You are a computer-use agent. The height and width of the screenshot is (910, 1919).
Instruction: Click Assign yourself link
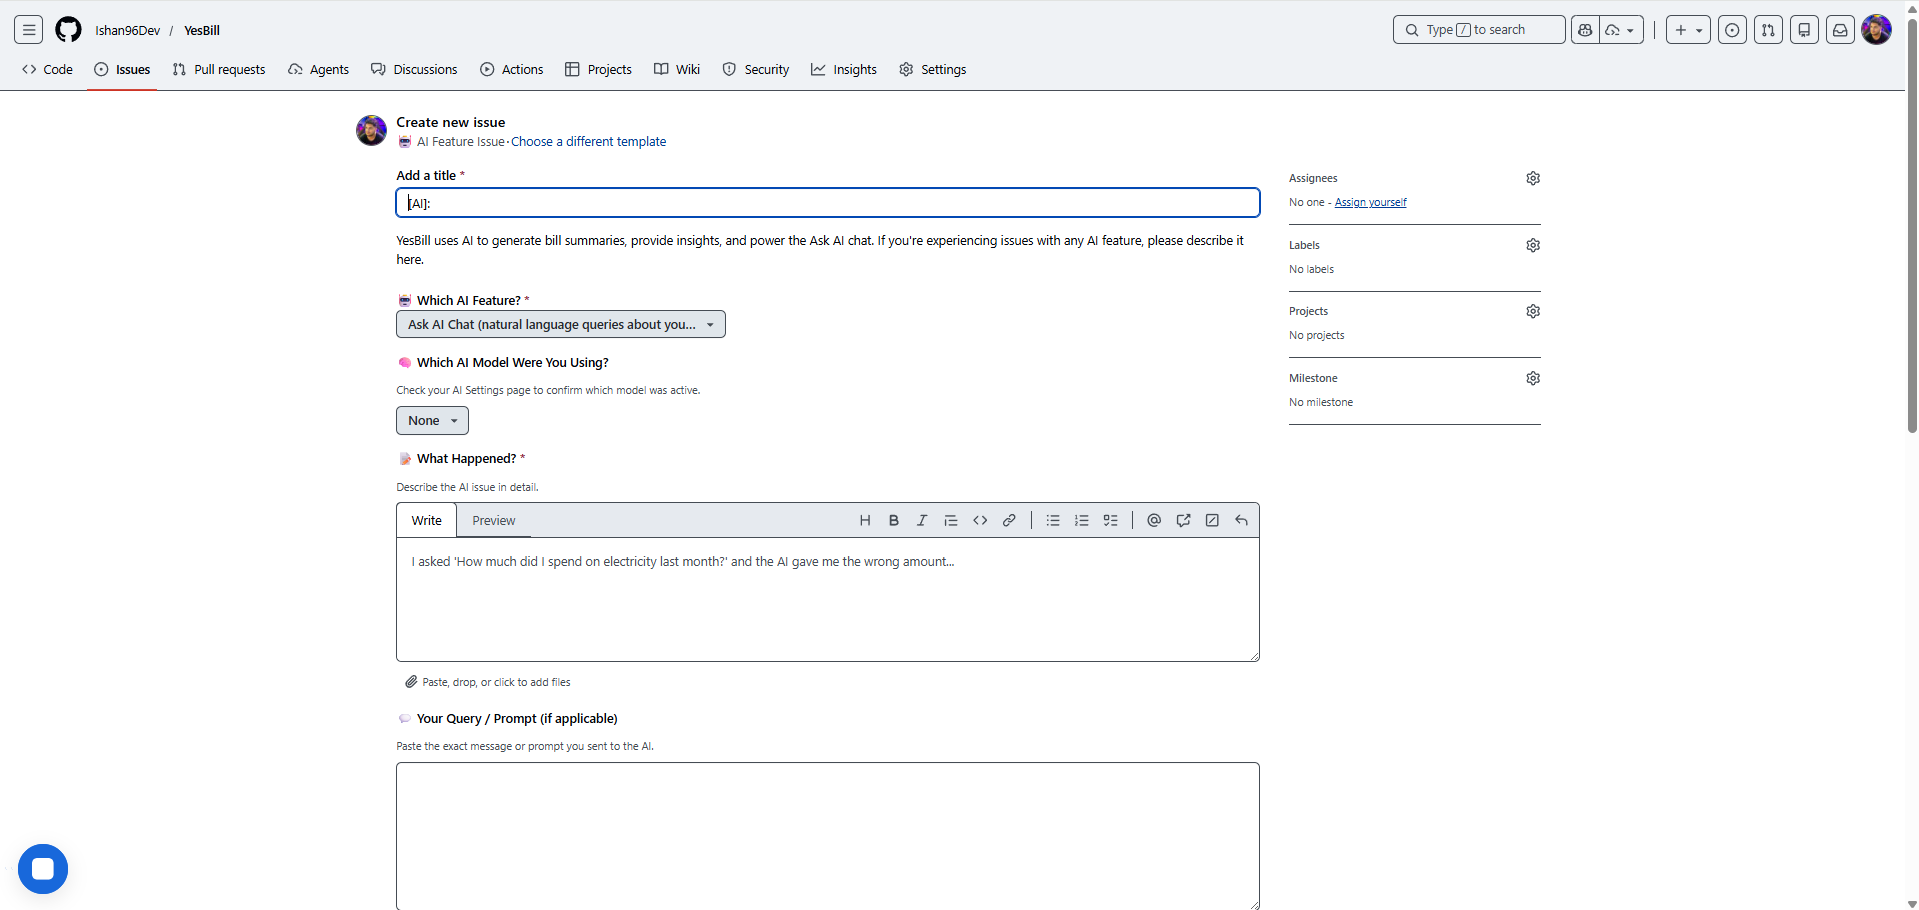click(1371, 202)
